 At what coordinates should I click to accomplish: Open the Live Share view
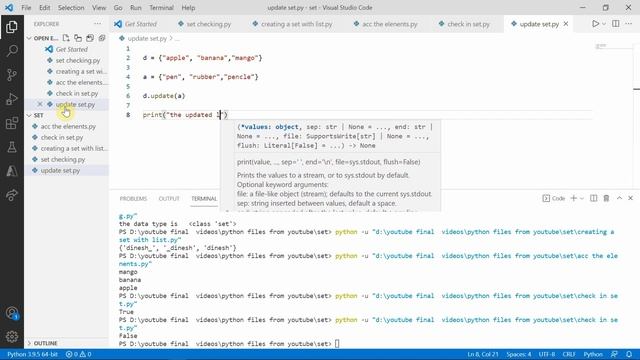tap(12, 195)
